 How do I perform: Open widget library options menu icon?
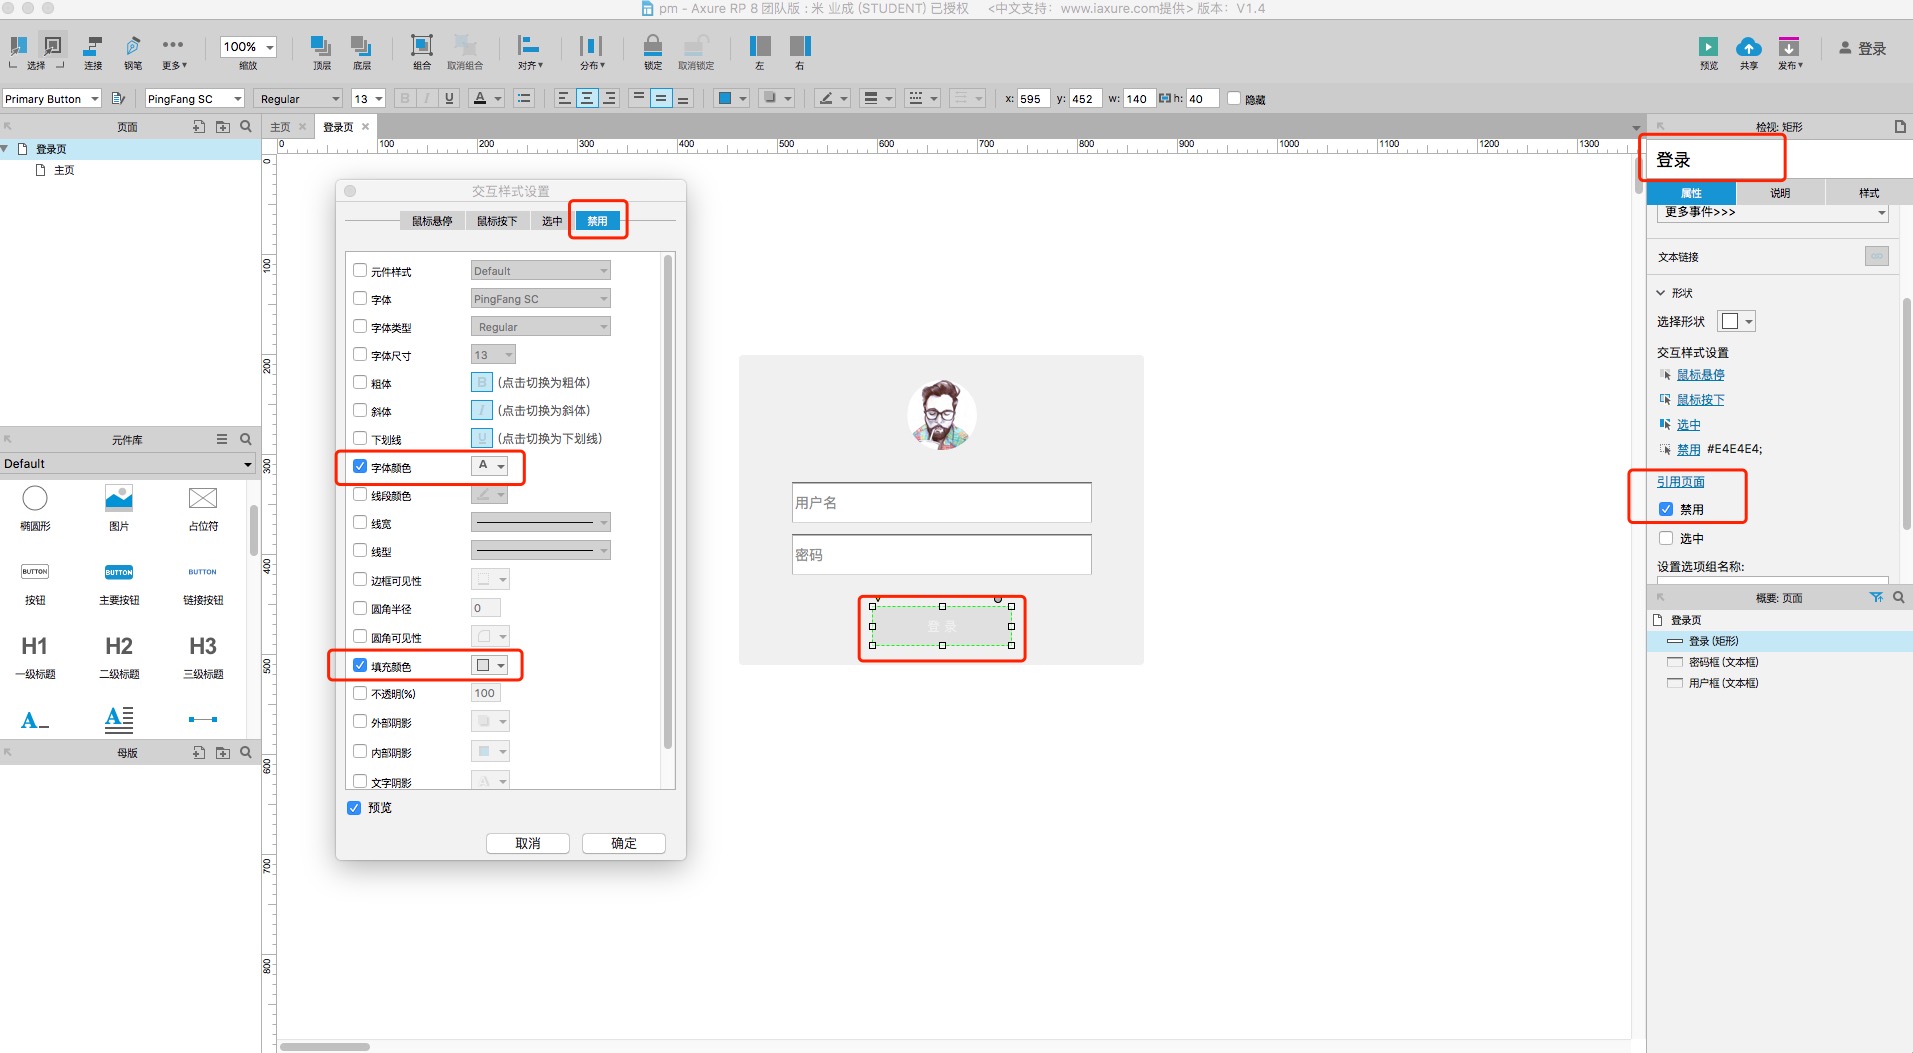coord(222,439)
